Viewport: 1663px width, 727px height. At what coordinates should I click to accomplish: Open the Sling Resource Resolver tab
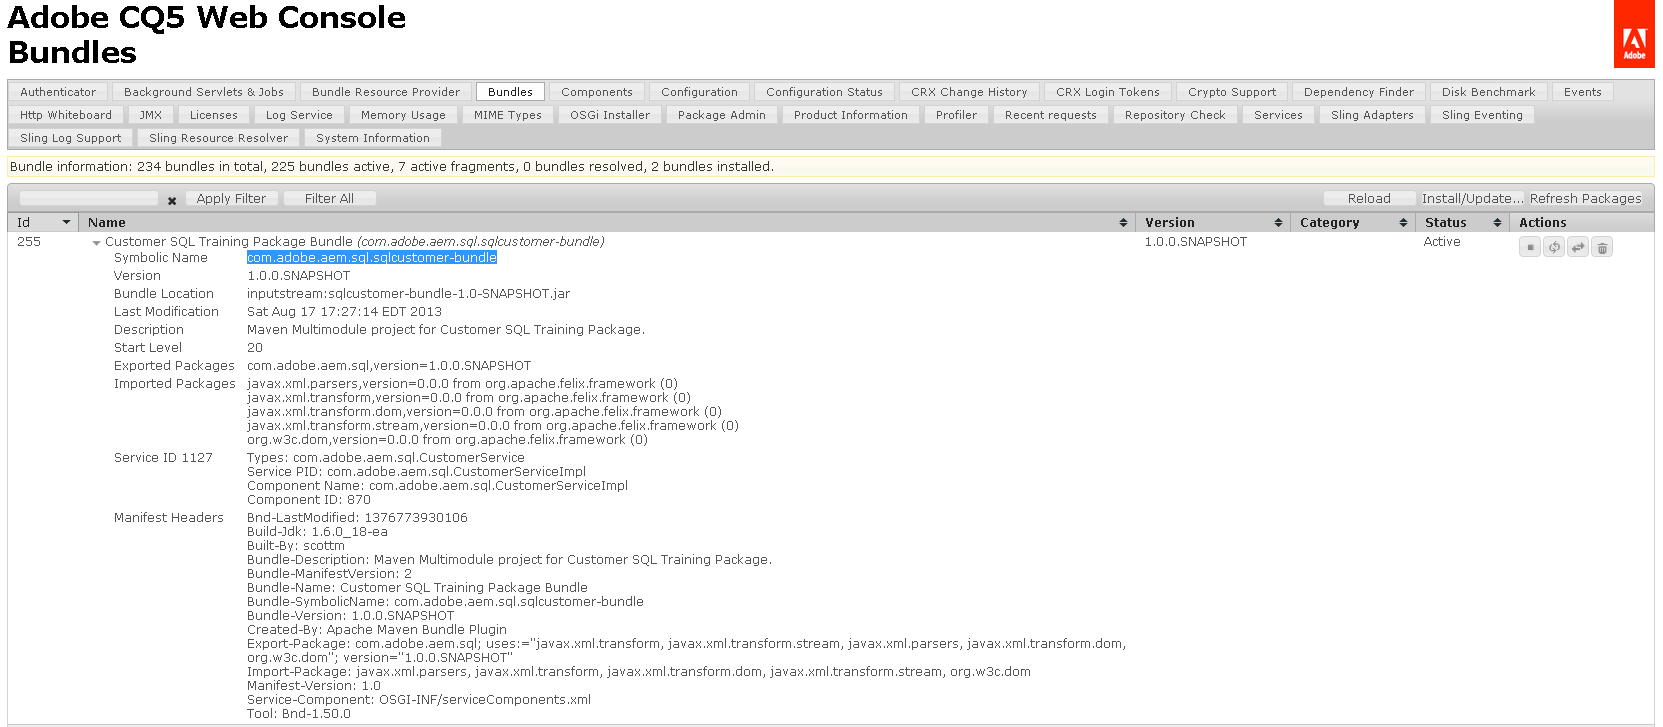coord(218,138)
